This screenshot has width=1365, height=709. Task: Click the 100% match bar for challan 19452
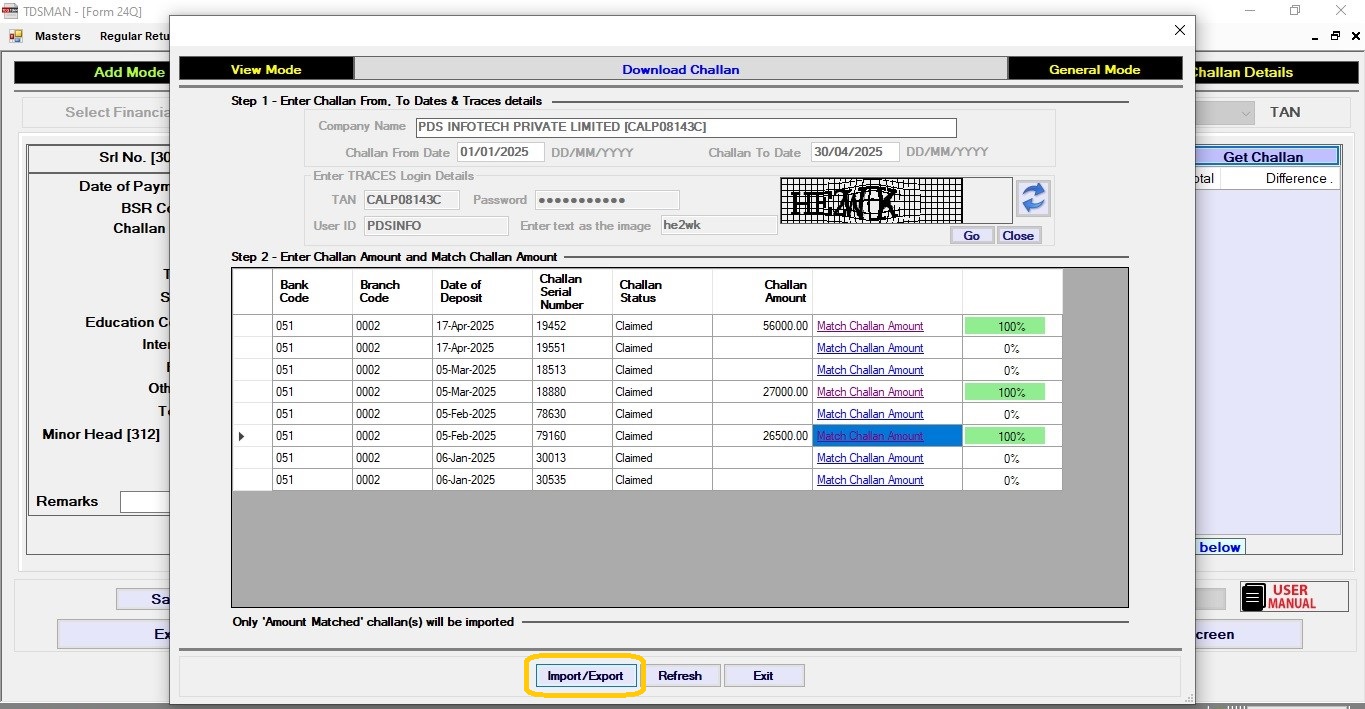click(x=1005, y=326)
